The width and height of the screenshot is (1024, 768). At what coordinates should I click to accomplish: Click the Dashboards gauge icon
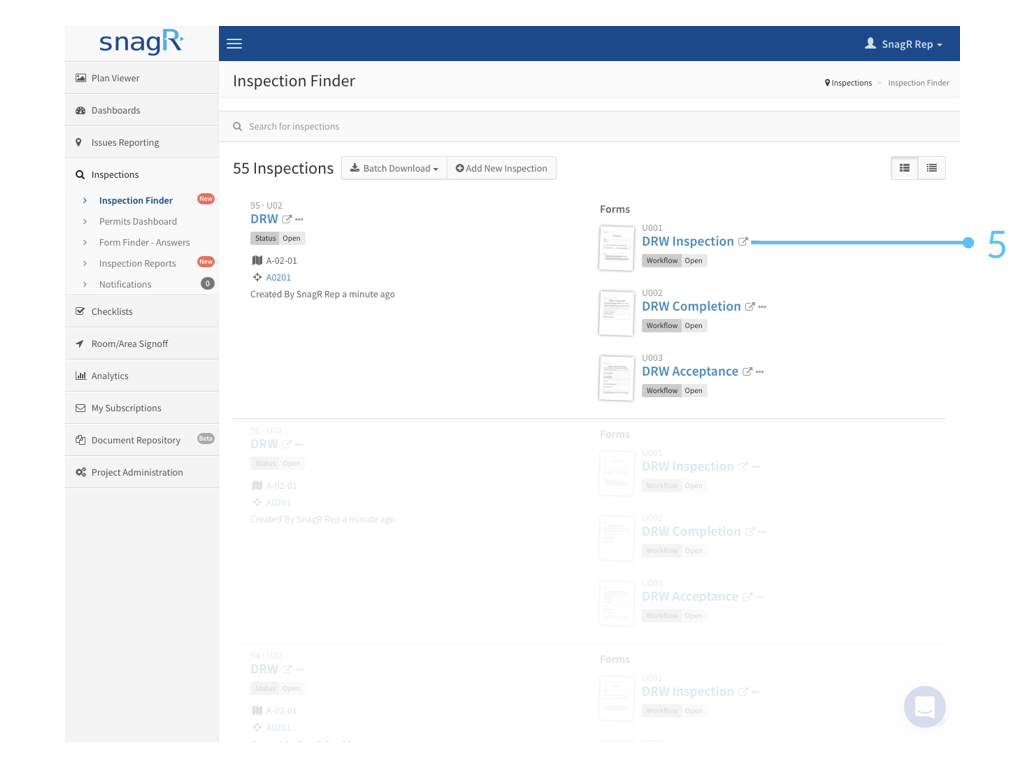pos(80,110)
